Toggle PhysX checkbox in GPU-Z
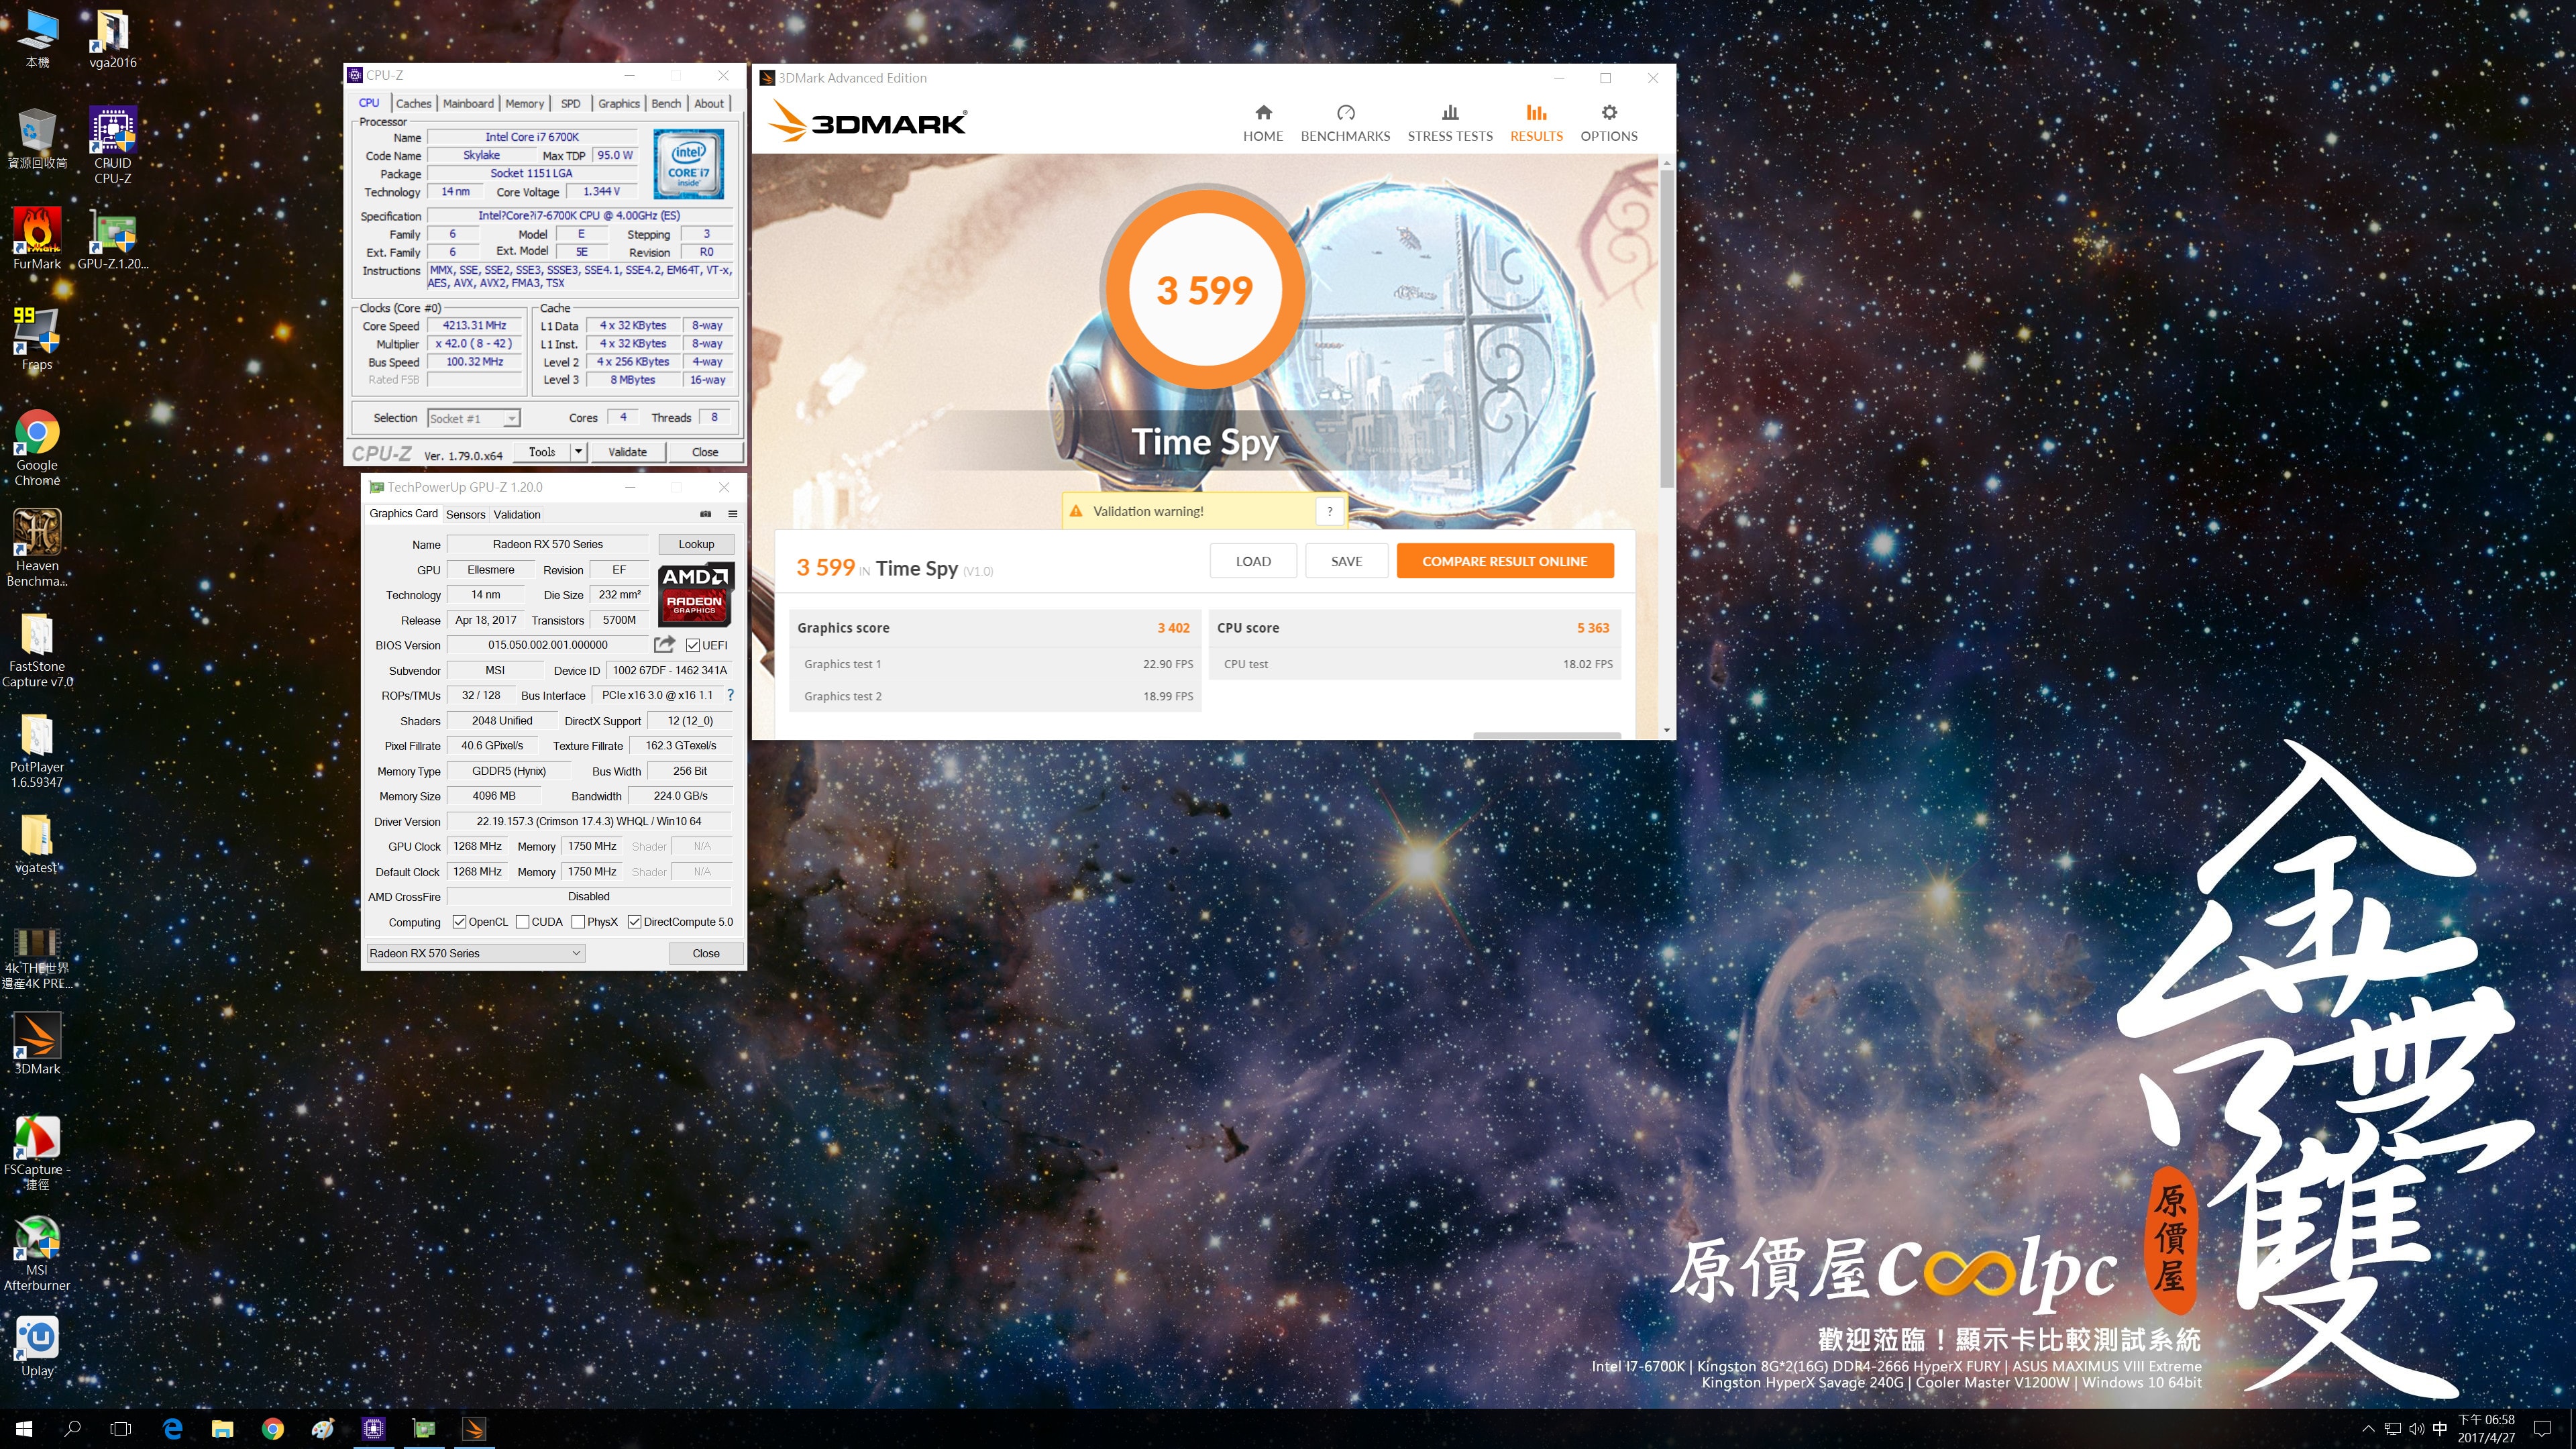The width and height of the screenshot is (2576, 1449). (578, 922)
